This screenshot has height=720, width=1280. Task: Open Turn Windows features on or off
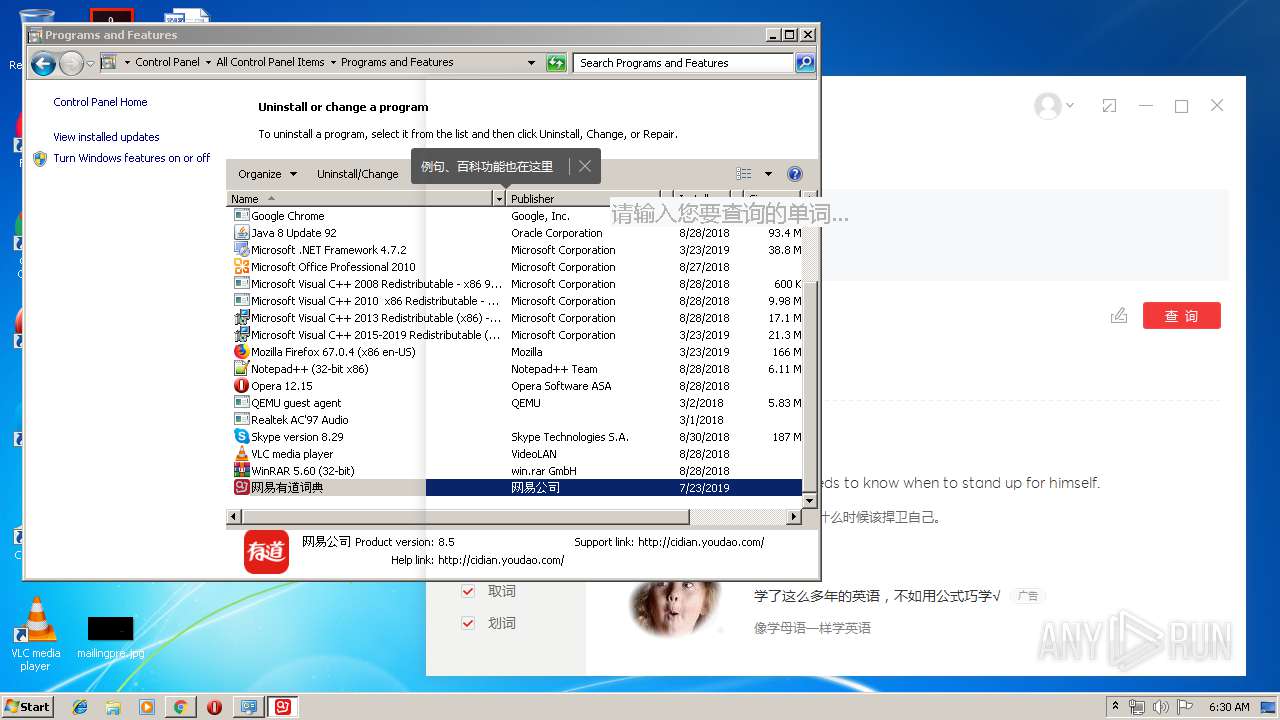[x=131, y=158]
